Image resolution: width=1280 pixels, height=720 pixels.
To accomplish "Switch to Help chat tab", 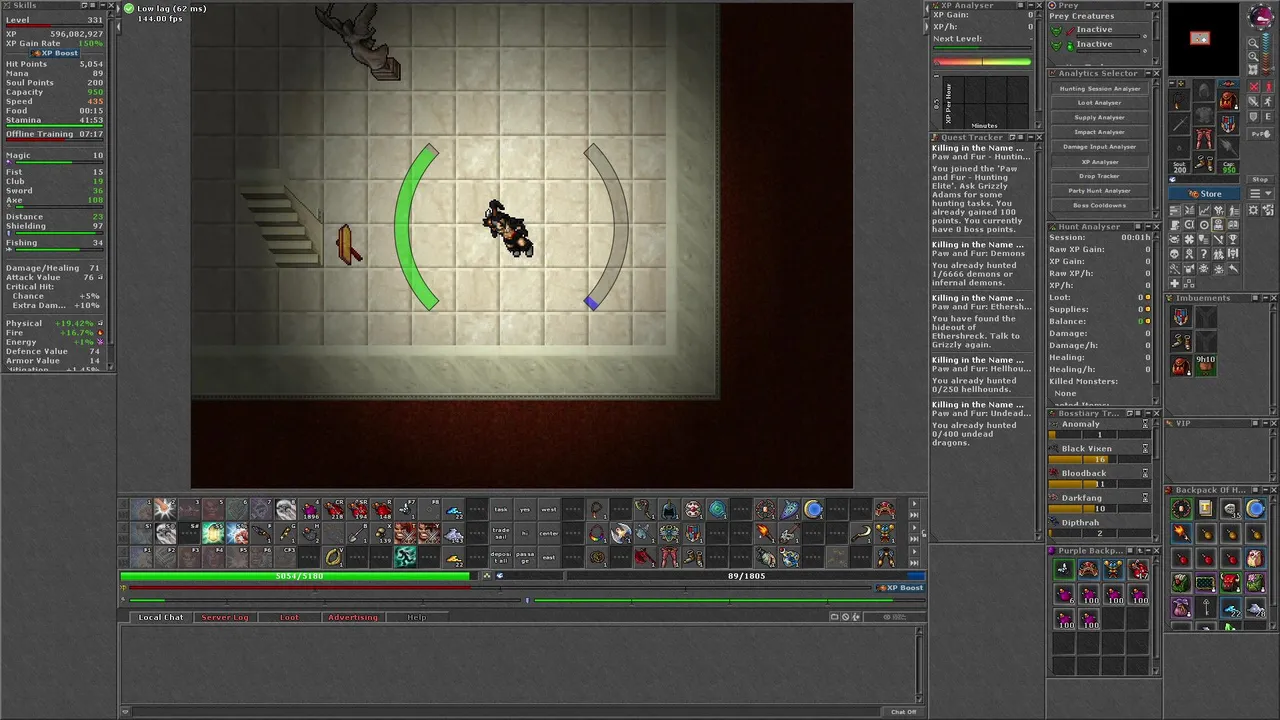I will 416,617.
